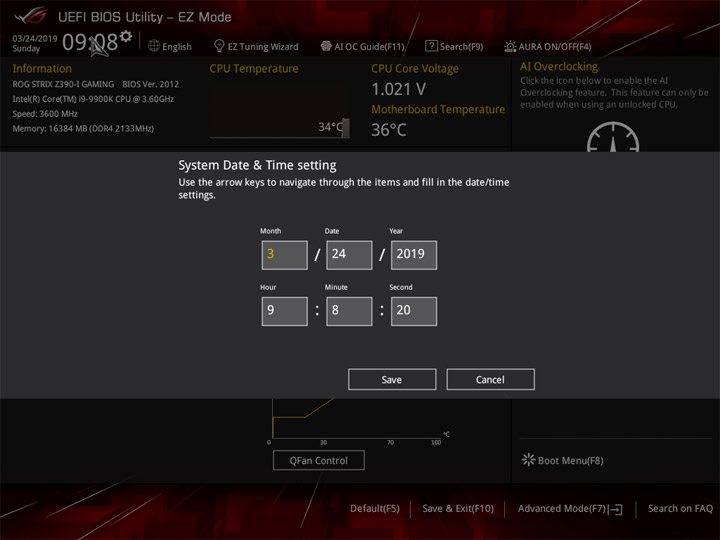The height and width of the screenshot is (540, 720).
Task: Click the CPU temperature bar at 34°C
Action: tap(345, 128)
